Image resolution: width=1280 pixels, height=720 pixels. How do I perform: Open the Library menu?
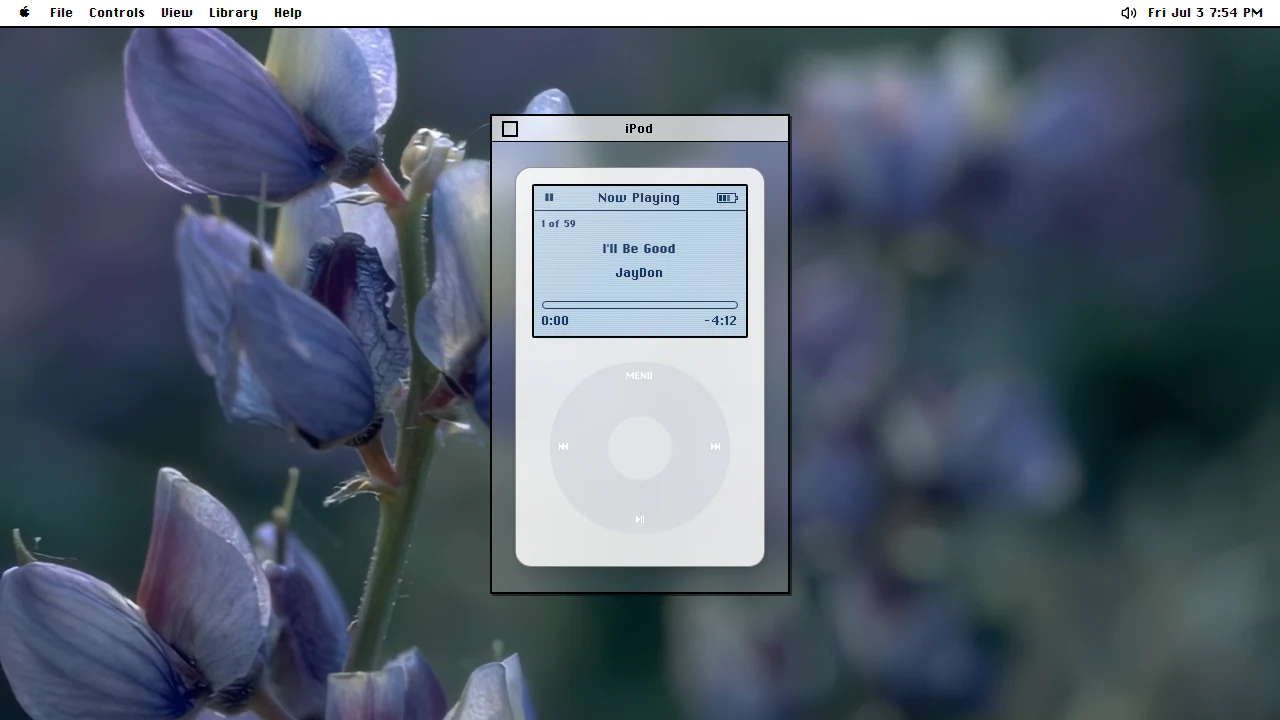[233, 13]
